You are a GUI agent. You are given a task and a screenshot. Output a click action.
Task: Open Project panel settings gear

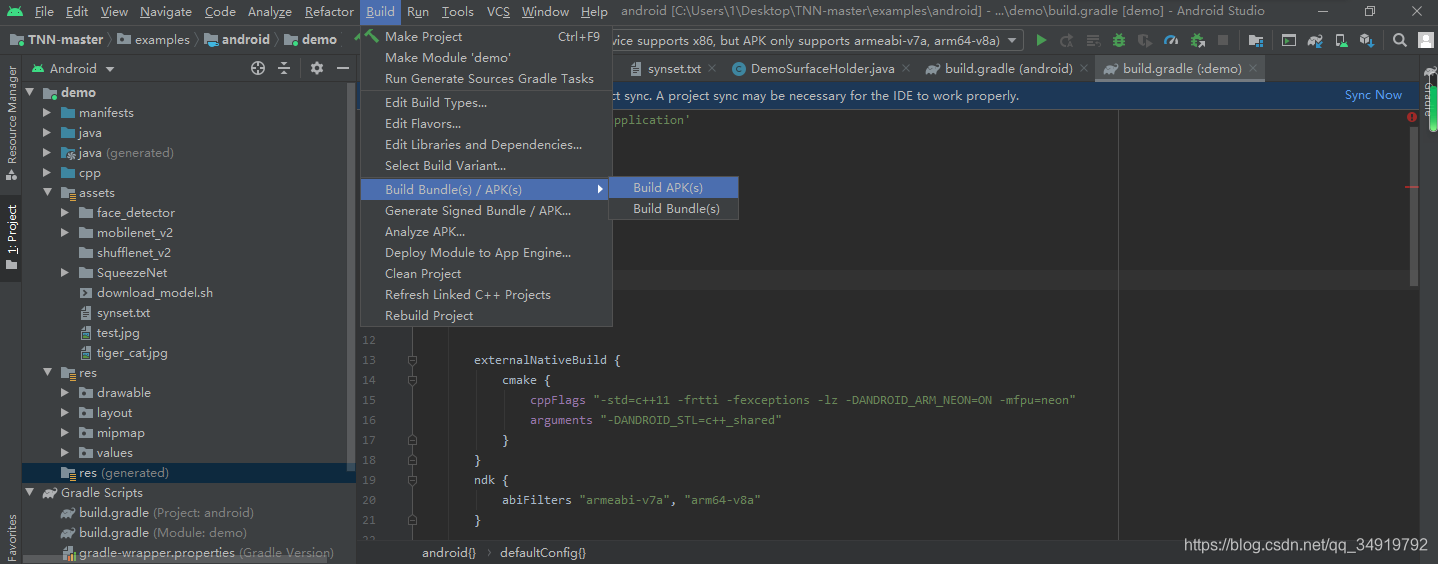click(x=317, y=68)
